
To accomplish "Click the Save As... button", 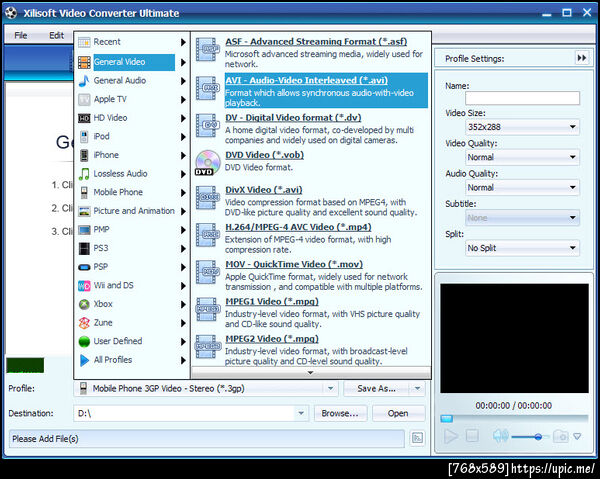I will pos(377,389).
